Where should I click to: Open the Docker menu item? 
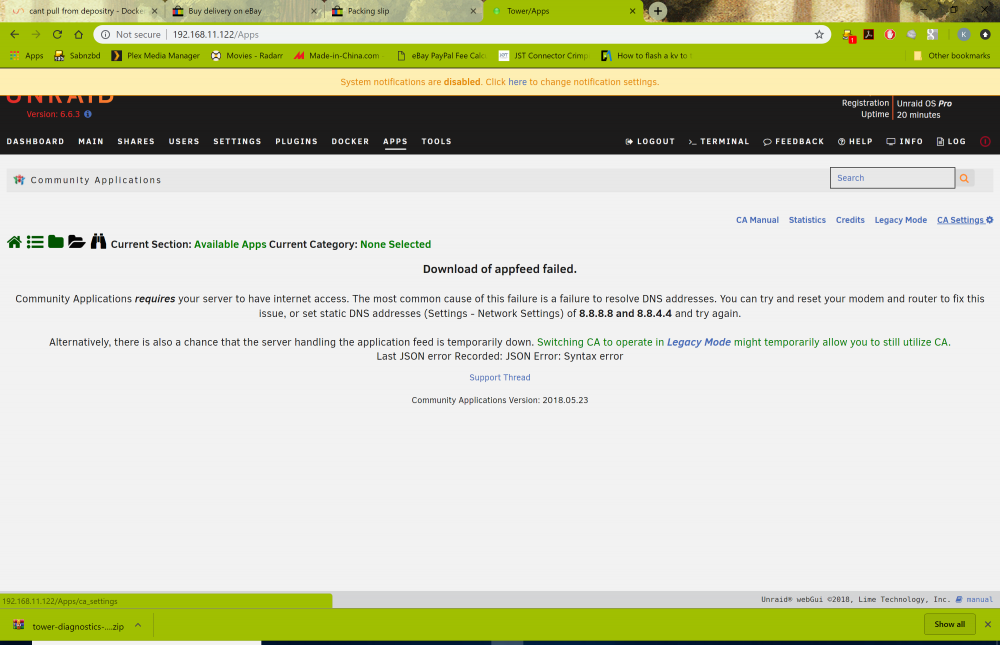click(350, 142)
